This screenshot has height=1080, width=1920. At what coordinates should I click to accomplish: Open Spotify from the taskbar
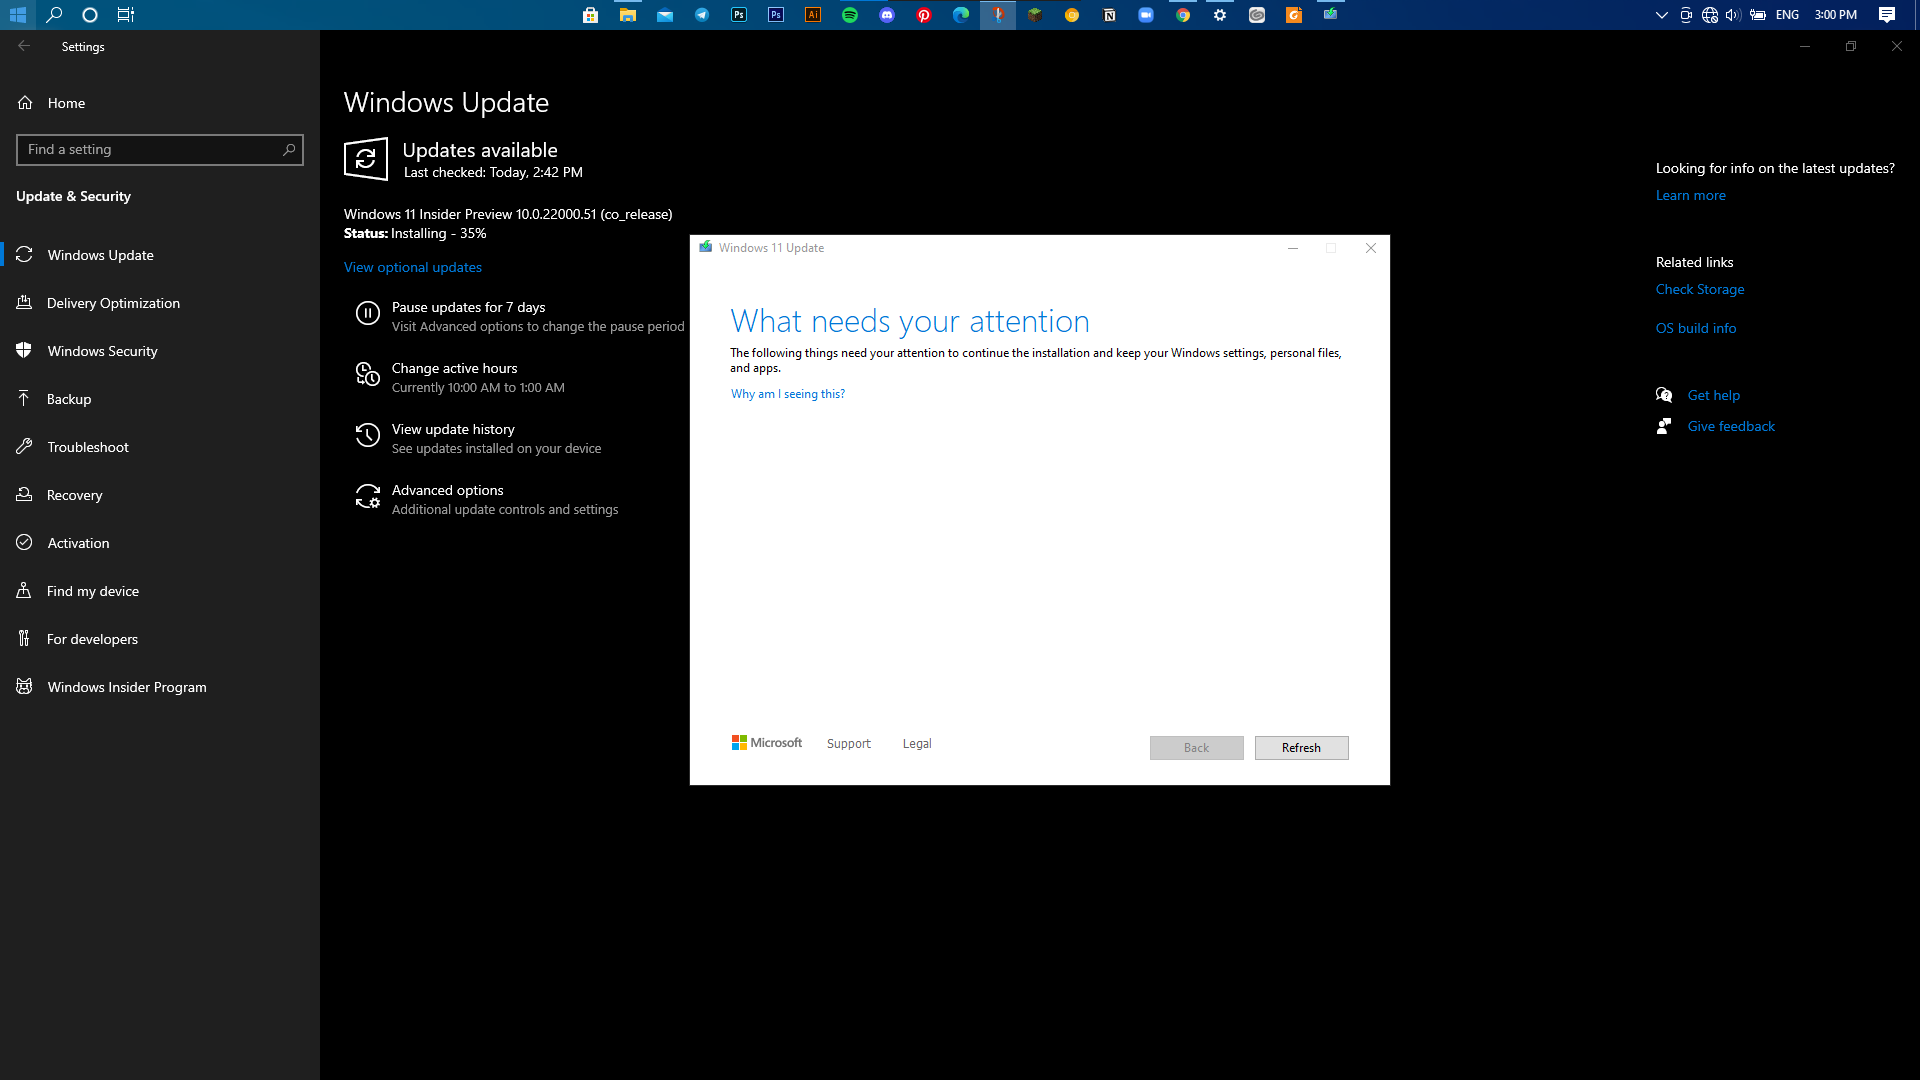(x=850, y=15)
